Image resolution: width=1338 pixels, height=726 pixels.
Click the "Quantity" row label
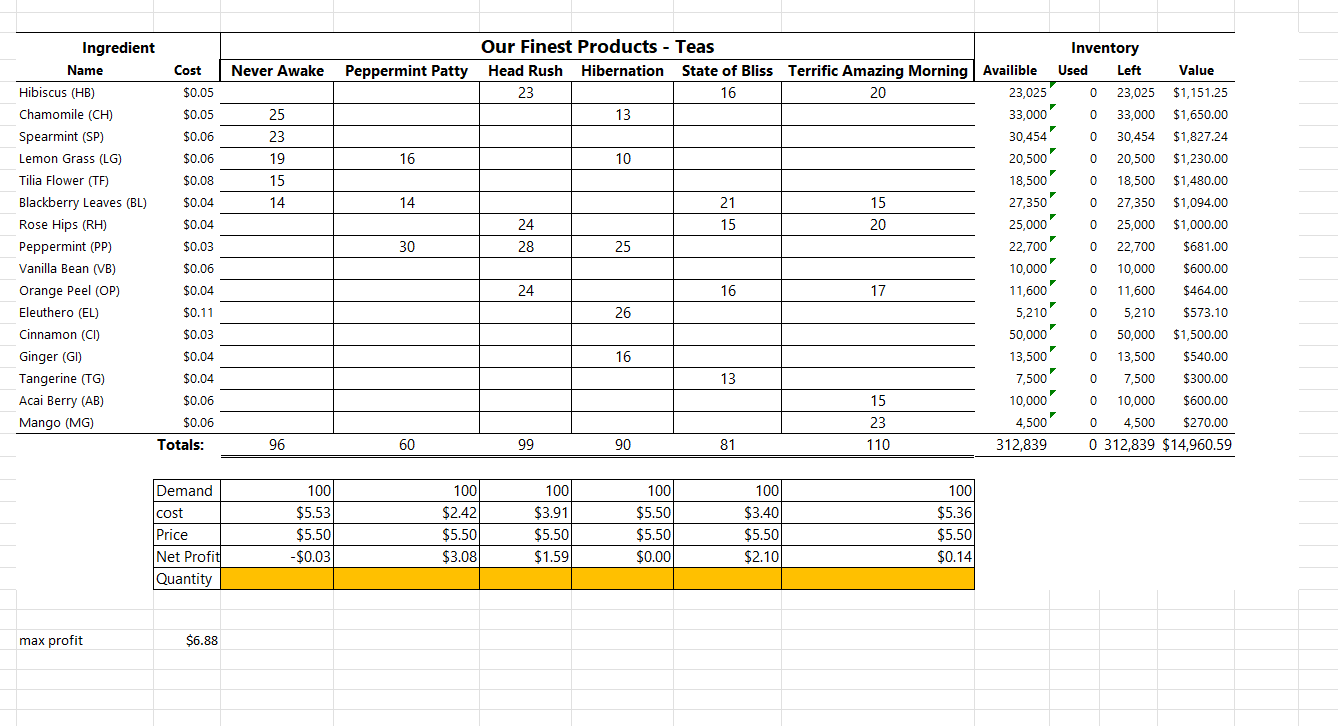coord(187,579)
